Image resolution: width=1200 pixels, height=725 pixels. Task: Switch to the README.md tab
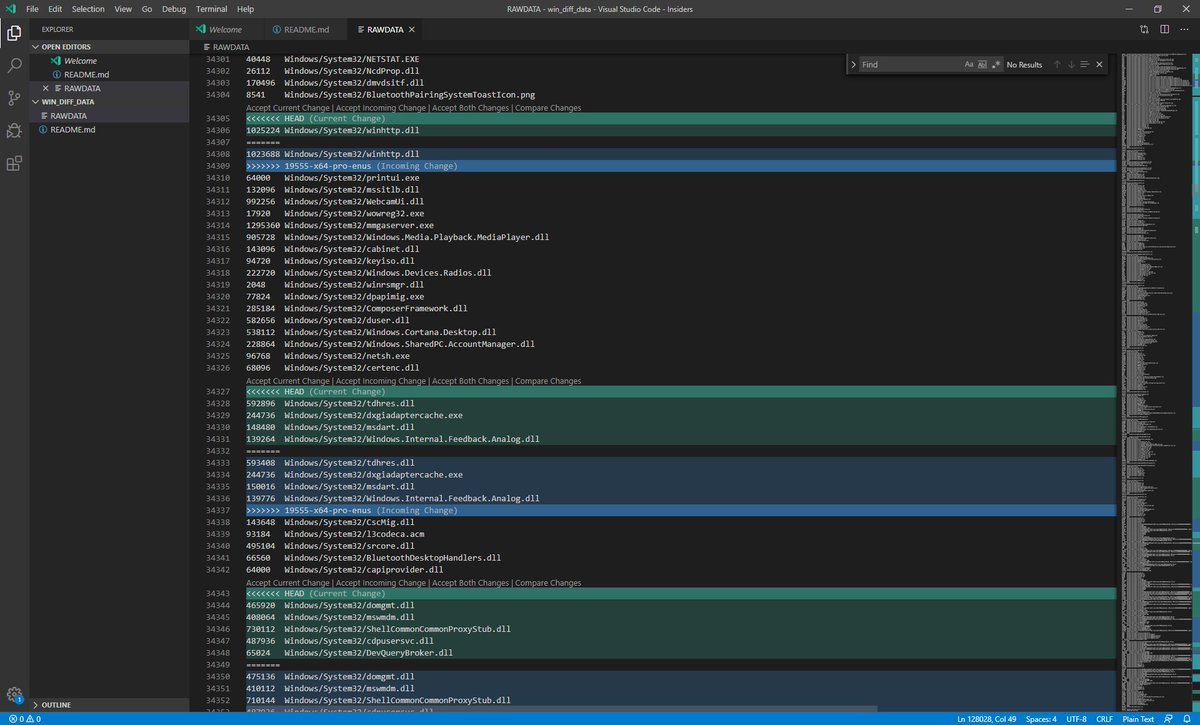[307, 30]
